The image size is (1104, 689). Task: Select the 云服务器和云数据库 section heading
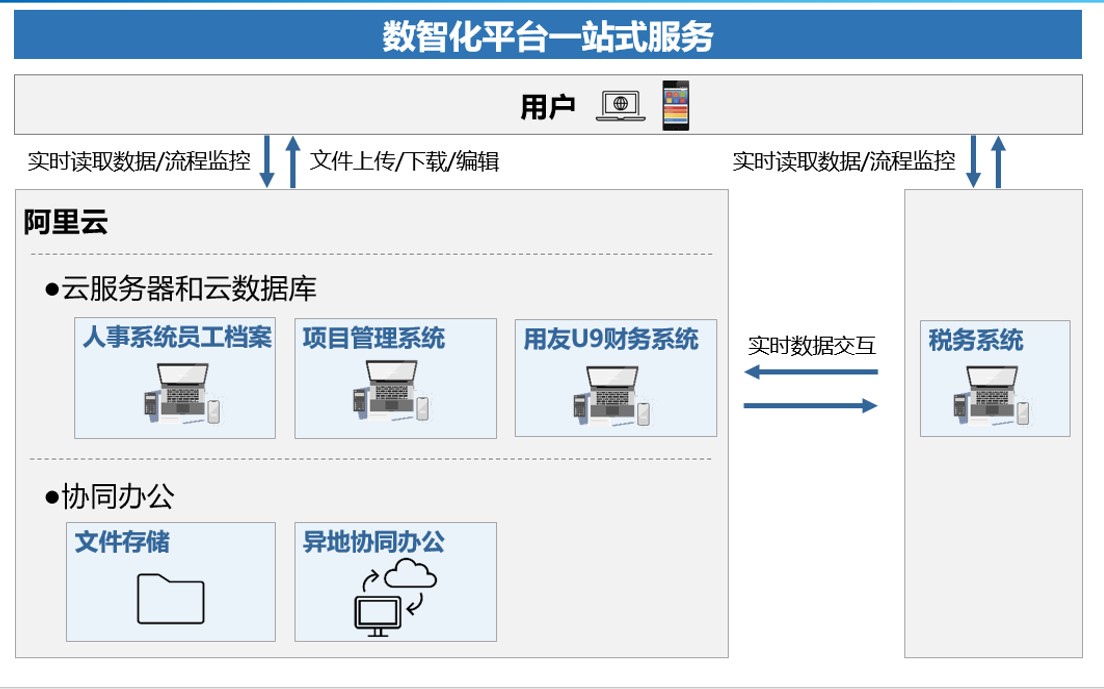click(181, 289)
